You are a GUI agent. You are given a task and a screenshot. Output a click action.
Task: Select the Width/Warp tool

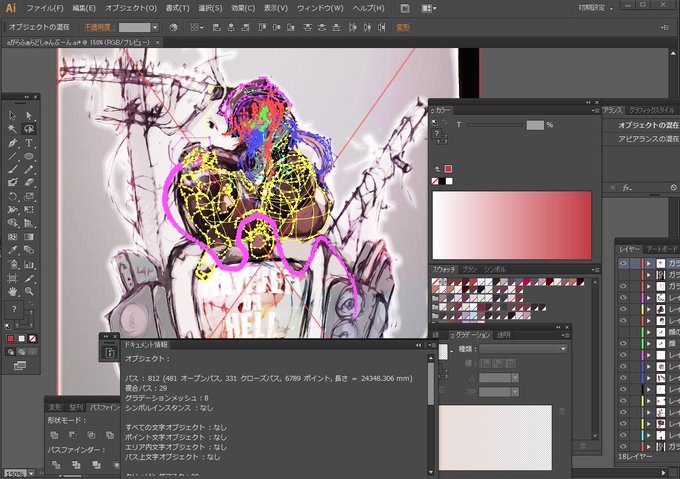click(12, 210)
